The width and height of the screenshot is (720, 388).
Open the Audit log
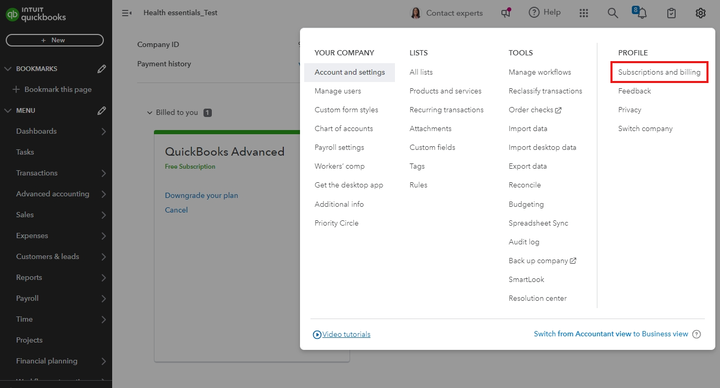tap(524, 242)
